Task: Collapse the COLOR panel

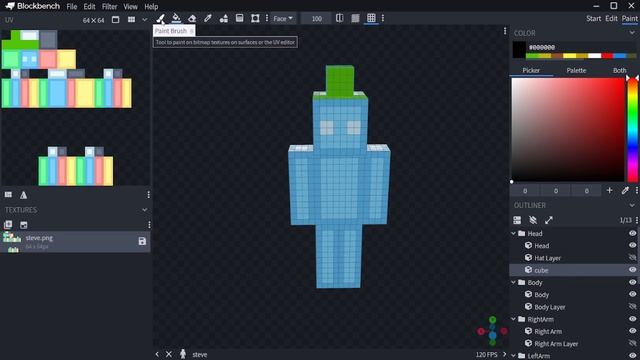Action: pyautogui.click(x=632, y=33)
